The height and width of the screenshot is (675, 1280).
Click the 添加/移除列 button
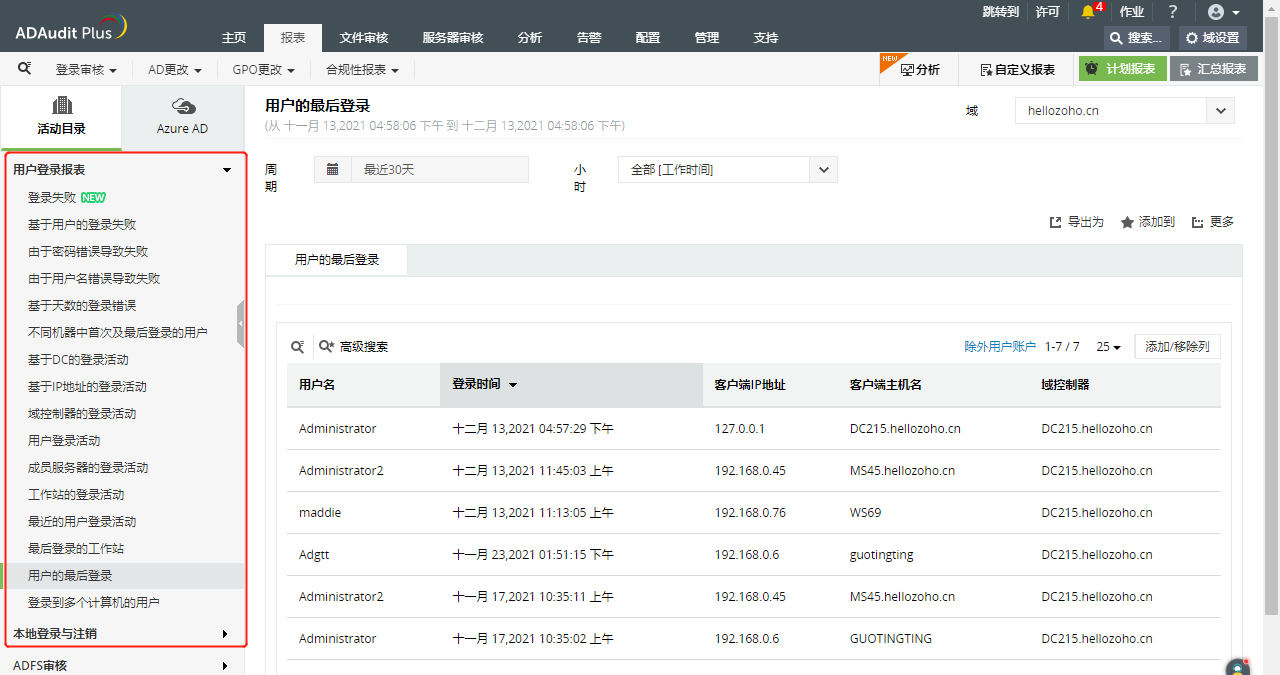(1177, 347)
